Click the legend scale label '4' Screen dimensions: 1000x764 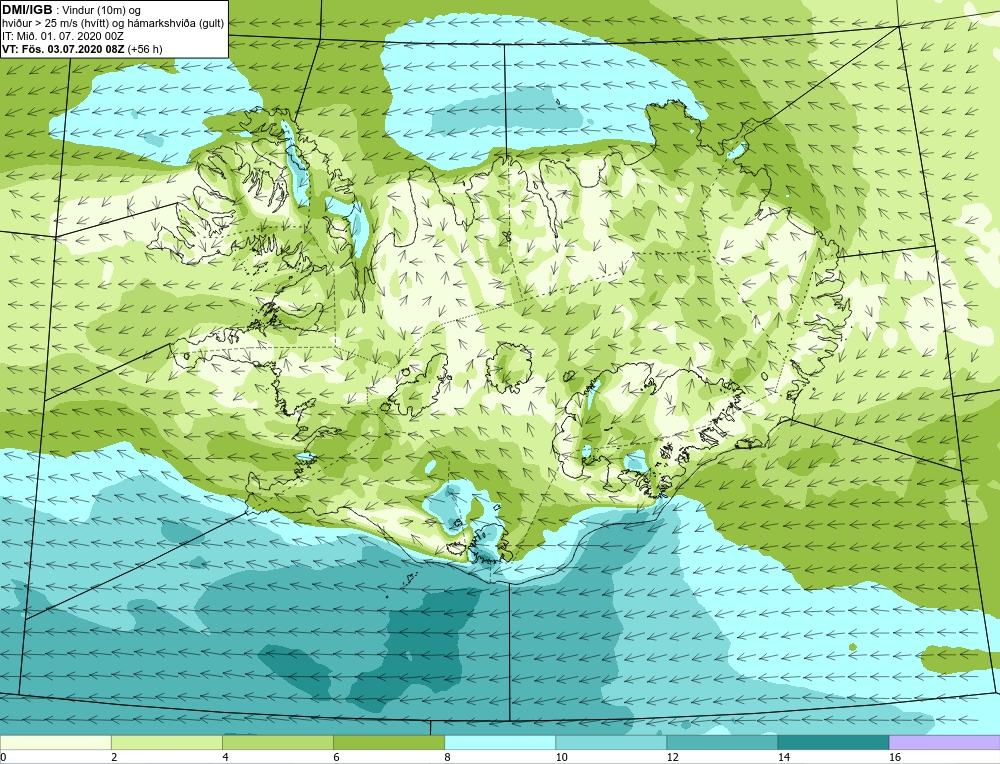click(225, 757)
